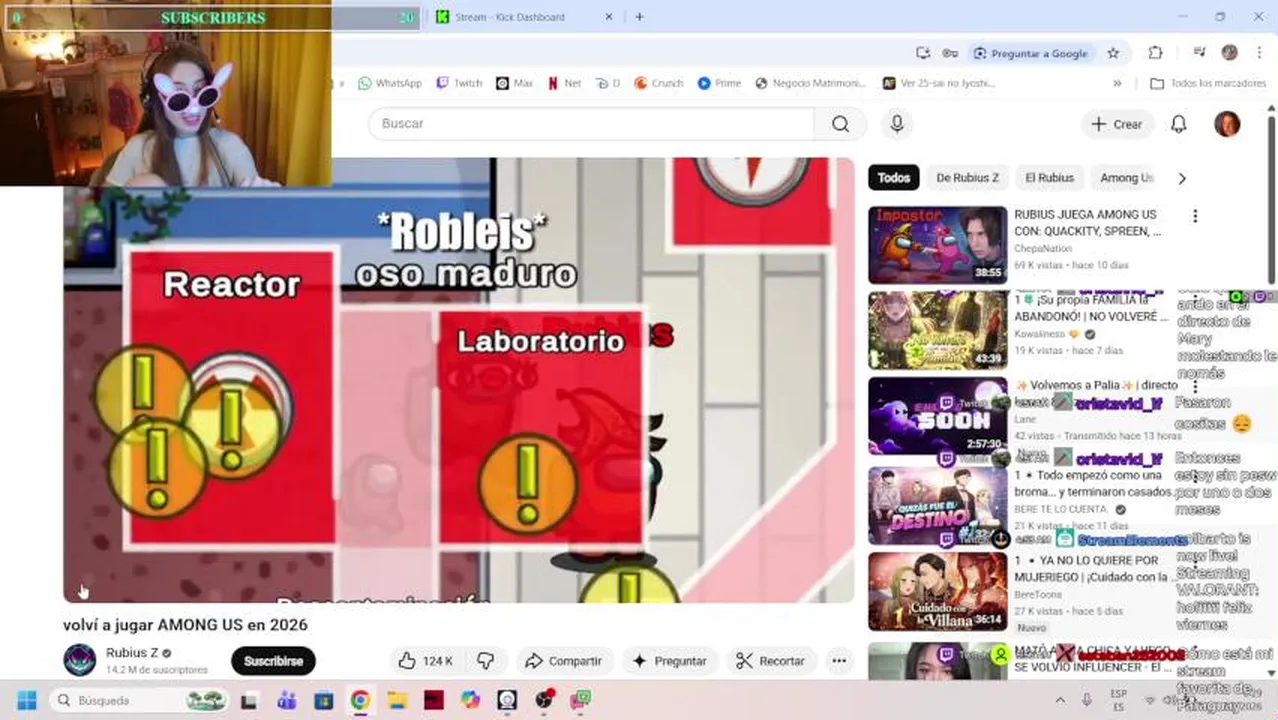Expand hidden bookmarks overflow chevron
Screen dimensions: 1278x720
(x=1117, y=83)
